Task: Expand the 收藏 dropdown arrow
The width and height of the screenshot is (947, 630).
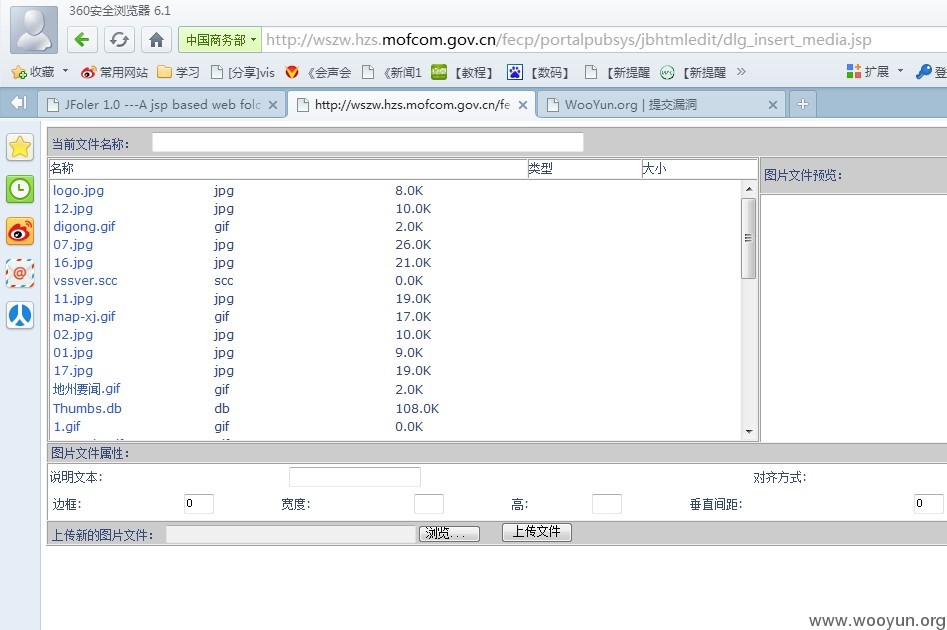Action: [x=65, y=71]
